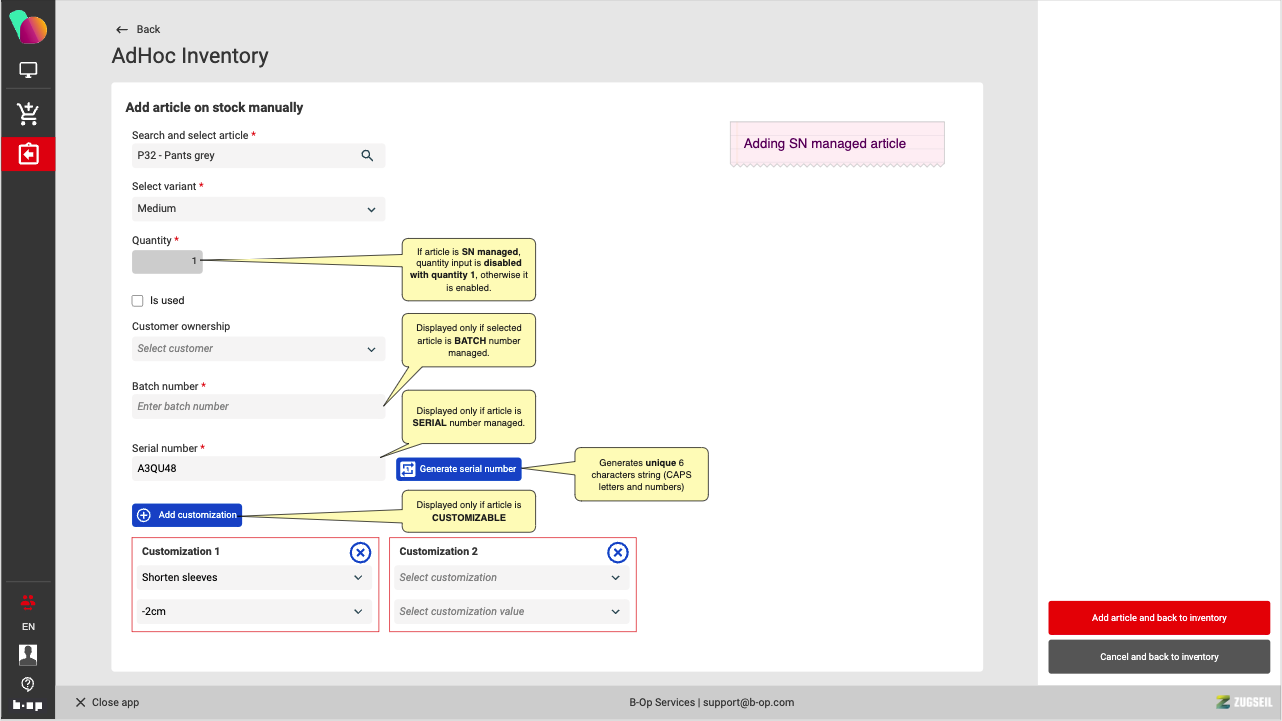Click the app logo at top left
Viewport: 1282px width, 721px height.
coord(28,27)
